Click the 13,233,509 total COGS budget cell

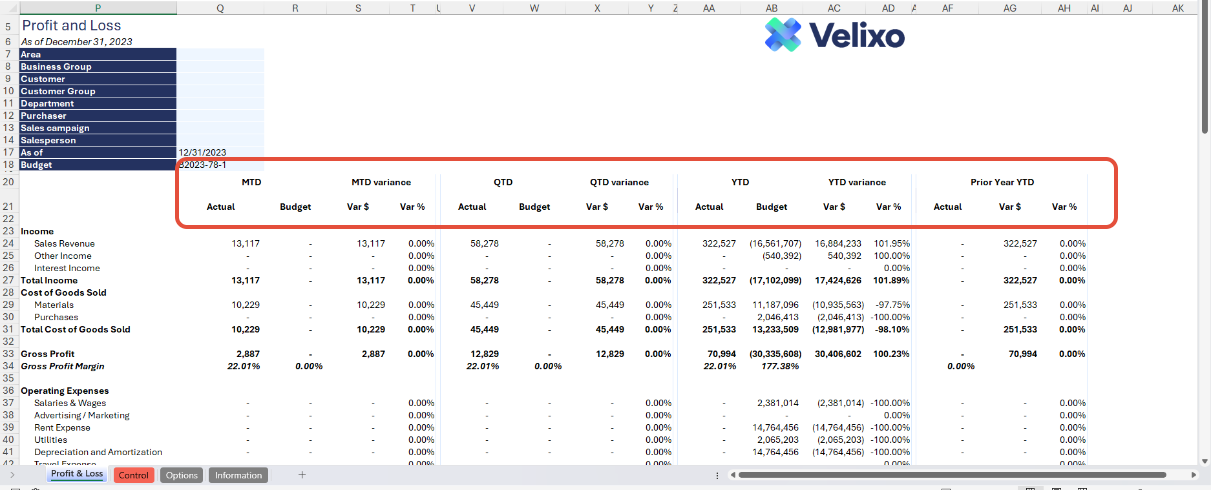(x=776, y=329)
